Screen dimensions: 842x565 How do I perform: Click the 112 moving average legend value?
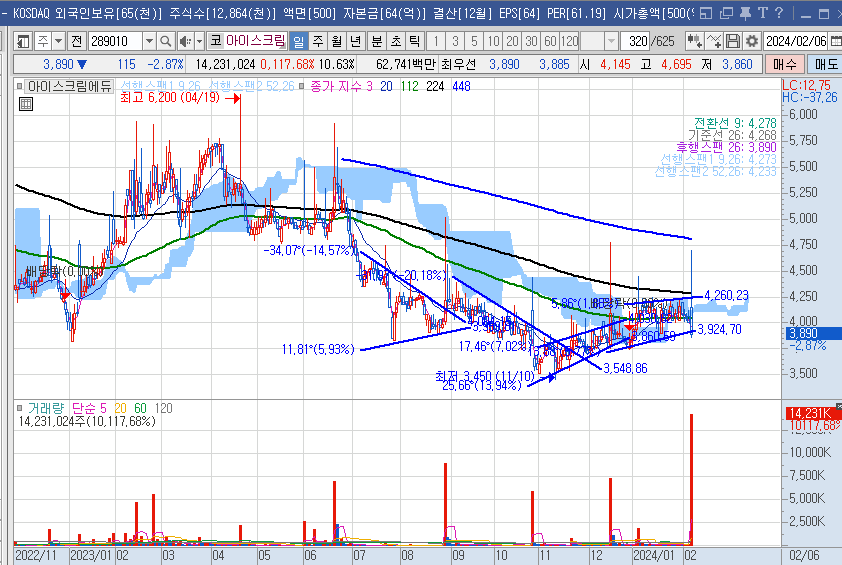click(x=410, y=86)
